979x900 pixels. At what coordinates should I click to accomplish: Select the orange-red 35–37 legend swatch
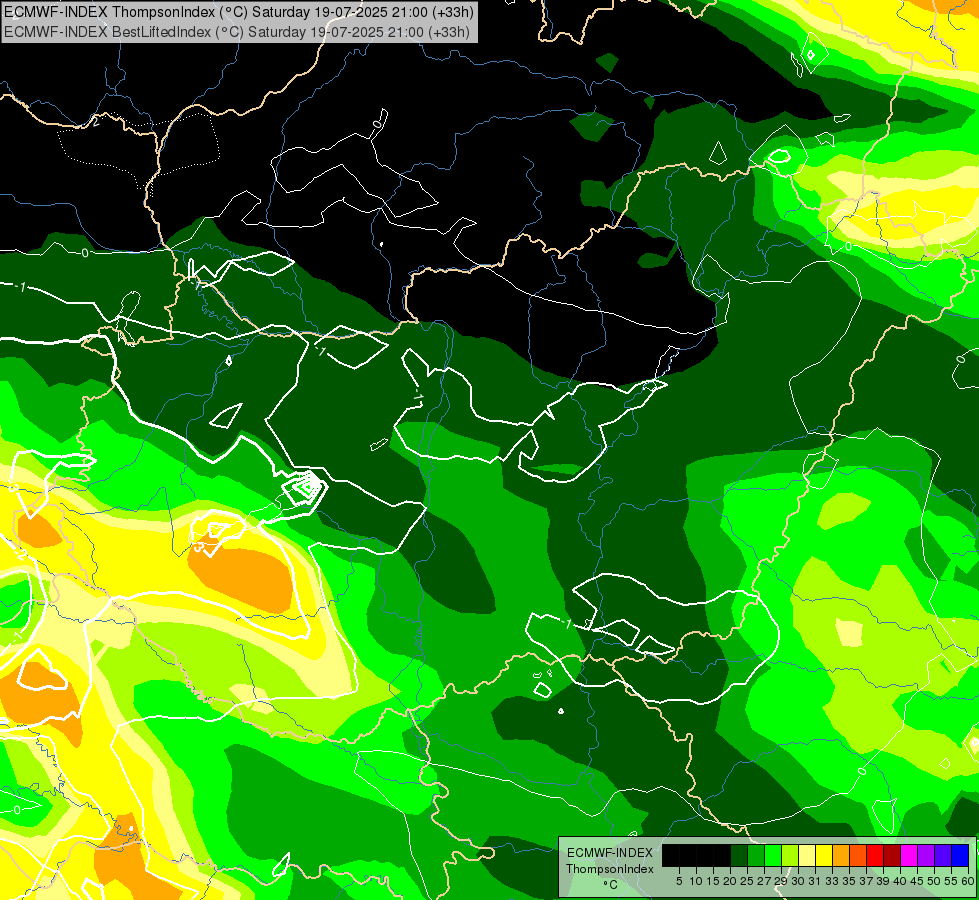(858, 855)
